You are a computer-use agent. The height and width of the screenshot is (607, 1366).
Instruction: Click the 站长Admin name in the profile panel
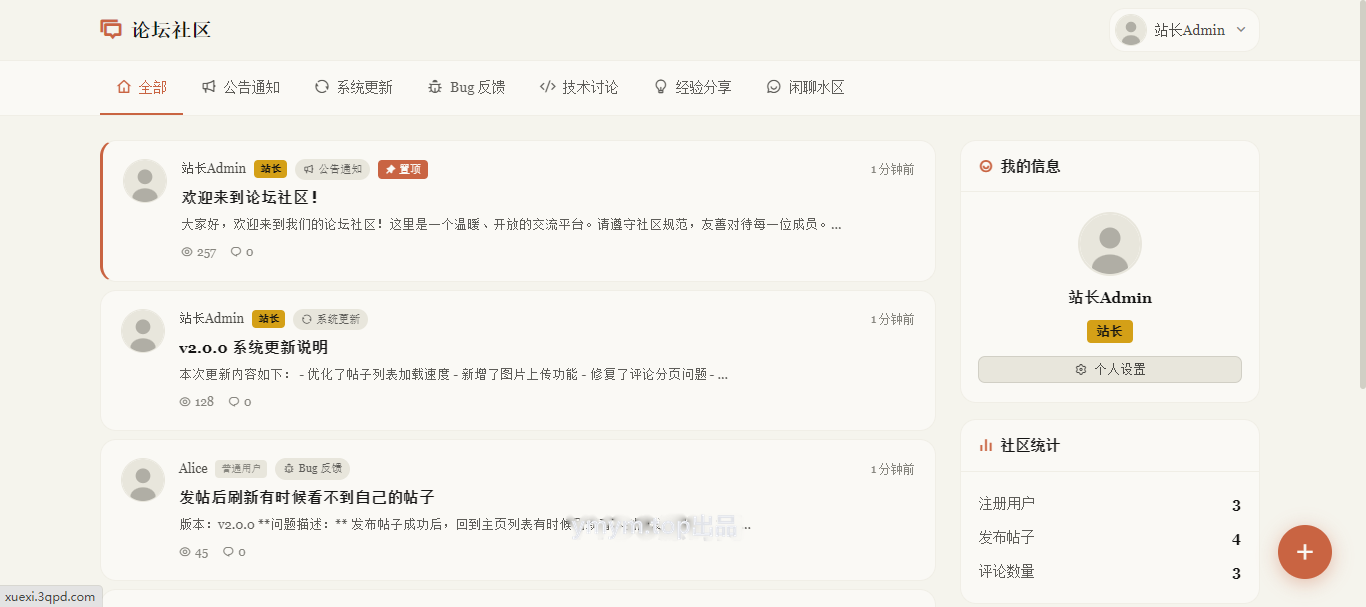(x=1110, y=298)
